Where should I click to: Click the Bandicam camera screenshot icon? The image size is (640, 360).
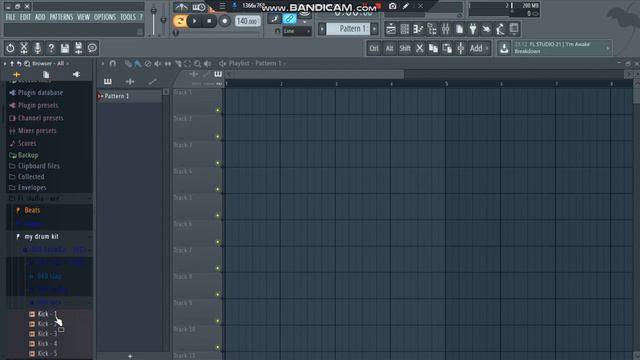click(x=392, y=6)
